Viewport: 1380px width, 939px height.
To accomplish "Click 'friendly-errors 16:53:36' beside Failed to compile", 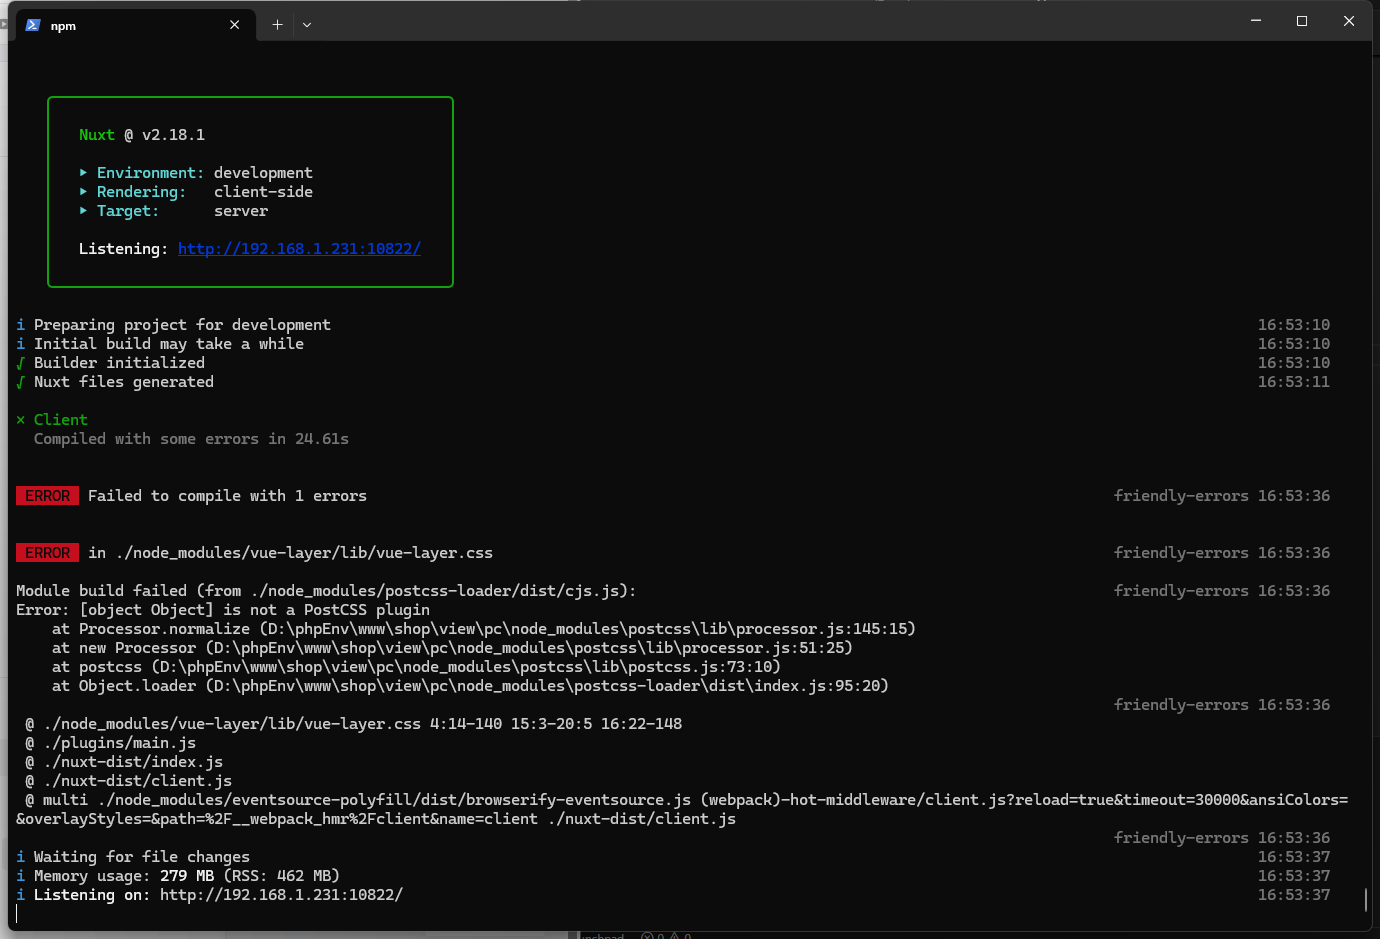I will (x=1222, y=496).
